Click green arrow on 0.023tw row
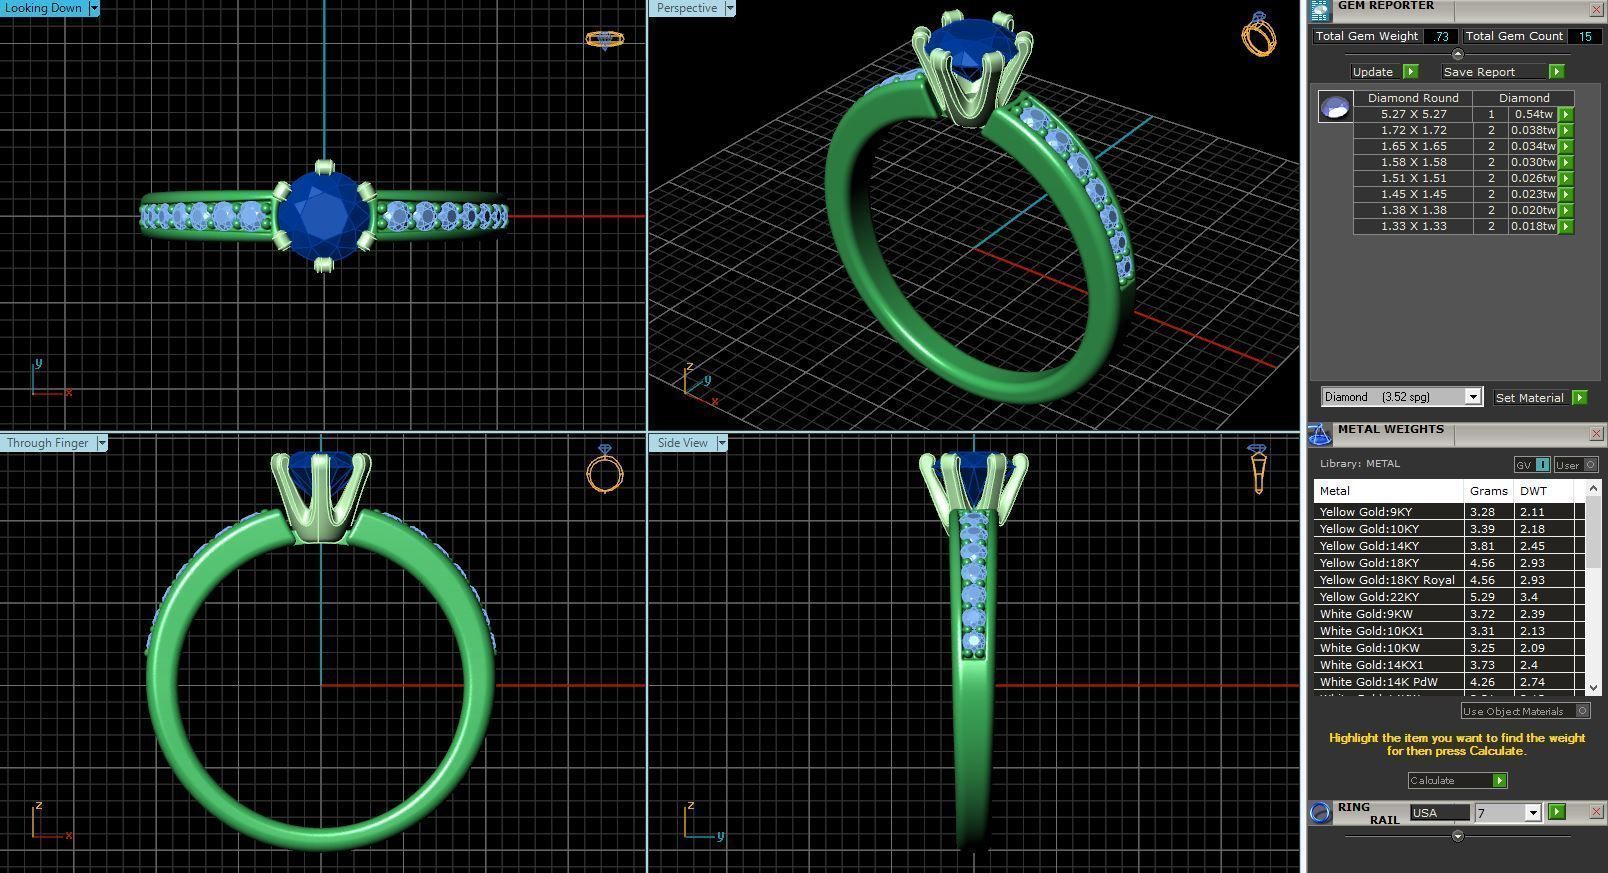 click(x=1566, y=194)
